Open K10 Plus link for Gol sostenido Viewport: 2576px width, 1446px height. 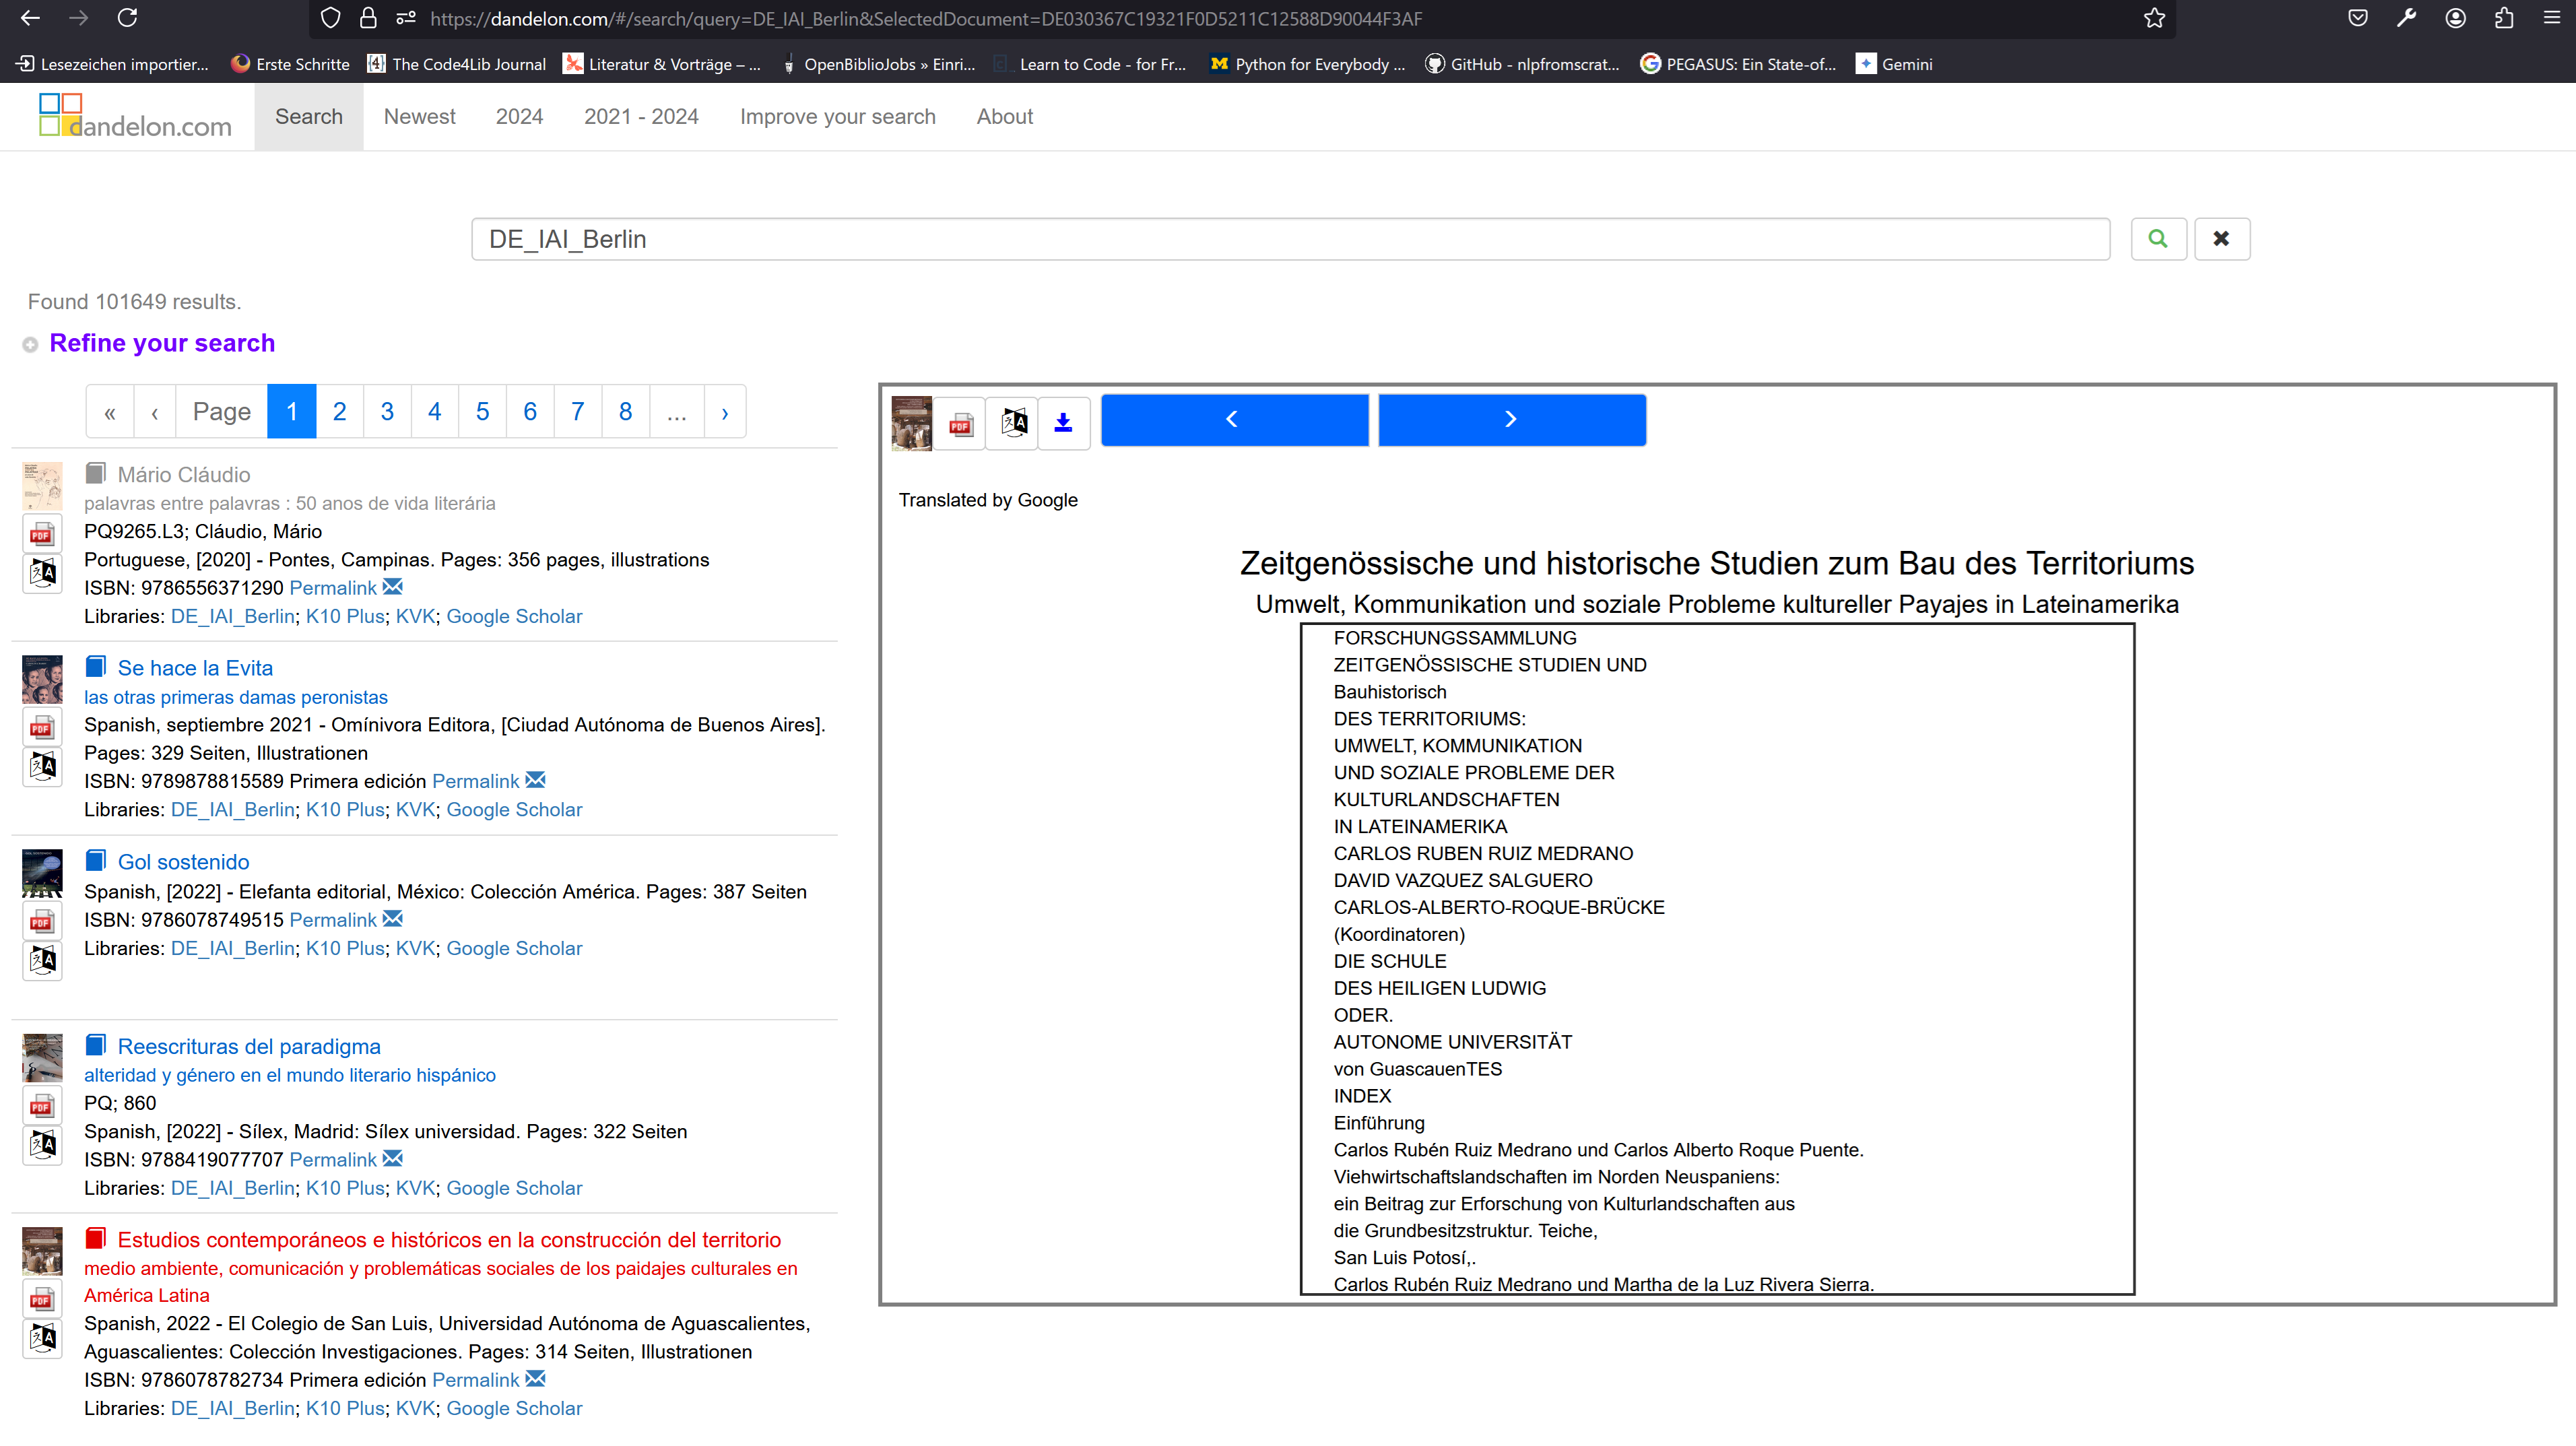coord(345,948)
